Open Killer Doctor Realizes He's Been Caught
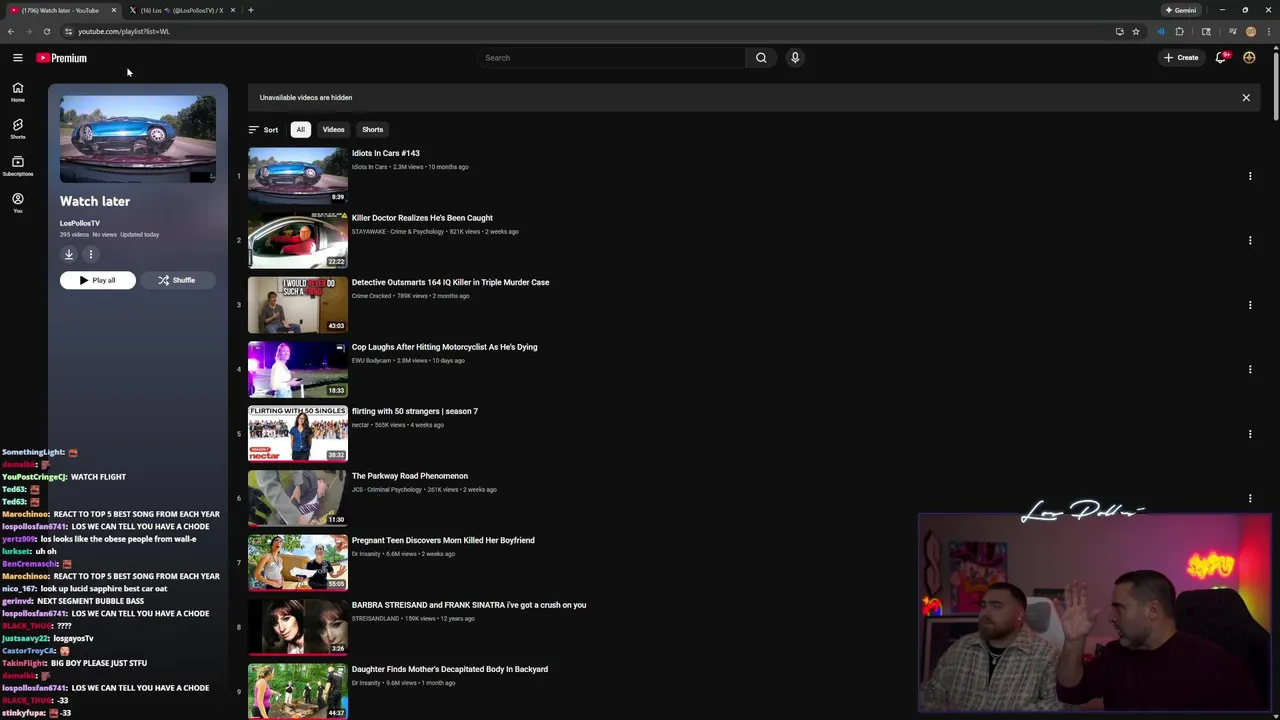Screen dimensions: 1280x720 422,218
